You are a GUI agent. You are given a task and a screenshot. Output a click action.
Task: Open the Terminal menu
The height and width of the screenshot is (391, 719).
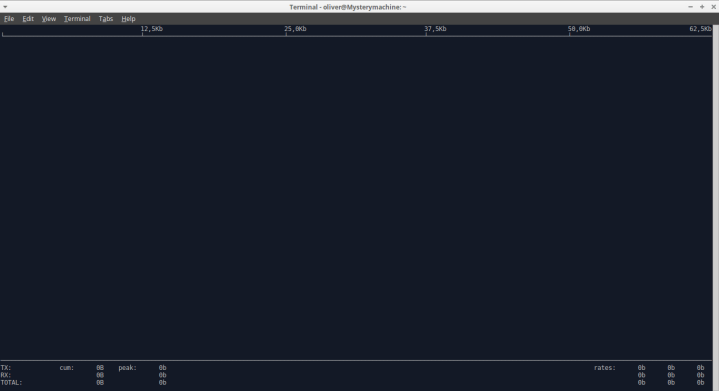coord(77,19)
